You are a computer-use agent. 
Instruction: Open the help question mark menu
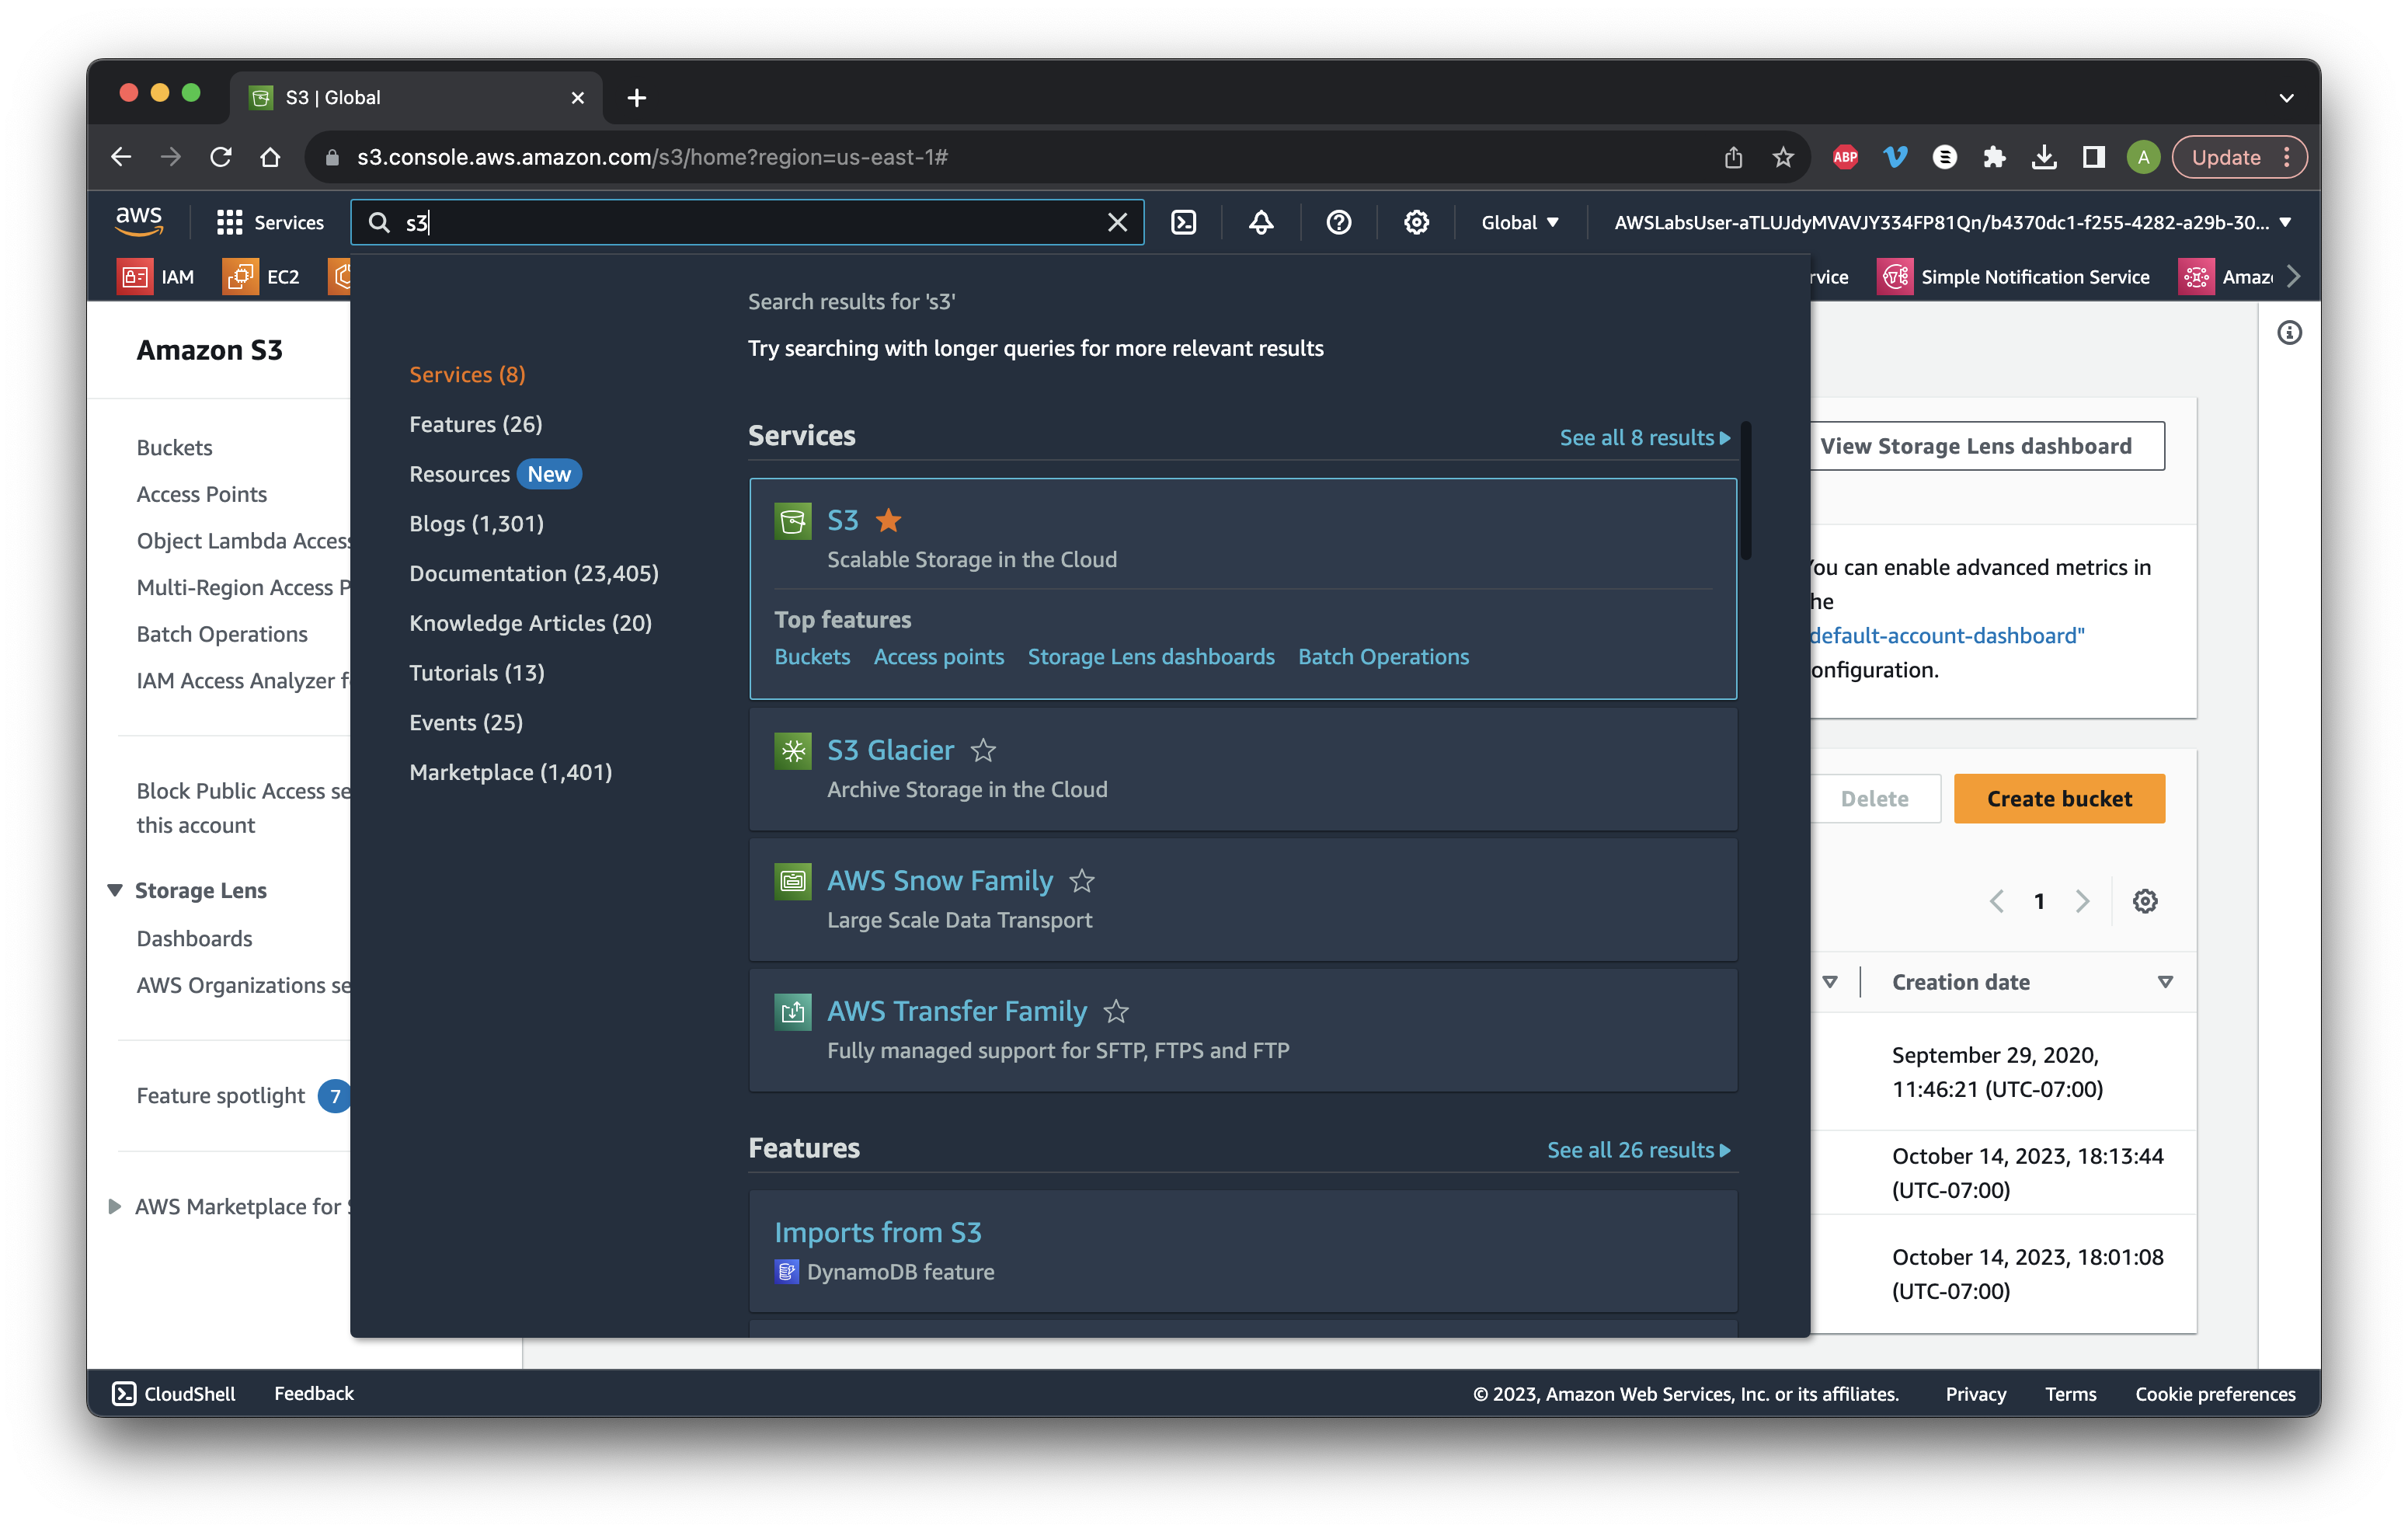point(1339,222)
